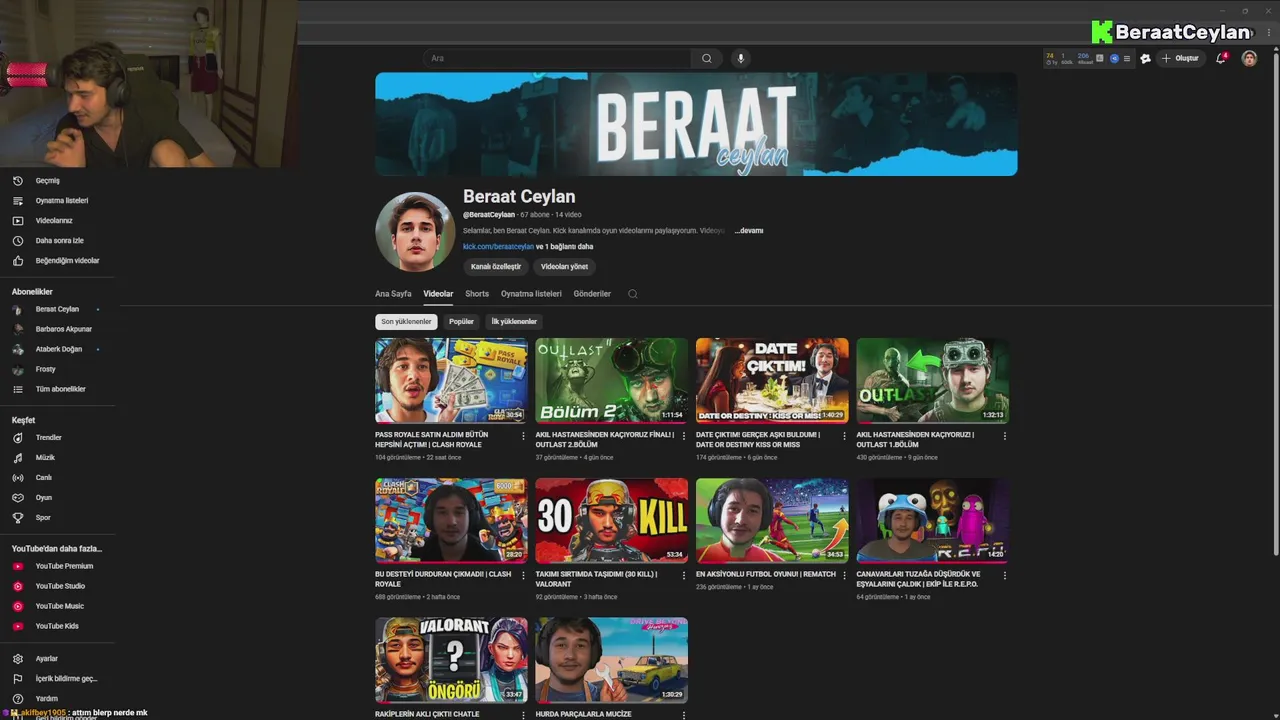Open the Geçmiş history icon in sidebar
This screenshot has height=720, width=1280.
pos(17,181)
